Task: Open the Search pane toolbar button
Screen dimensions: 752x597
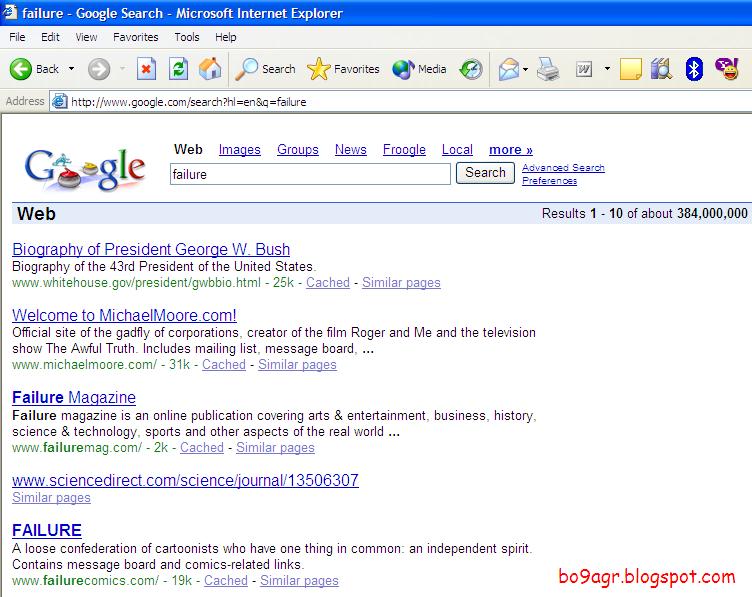Action: (265, 69)
